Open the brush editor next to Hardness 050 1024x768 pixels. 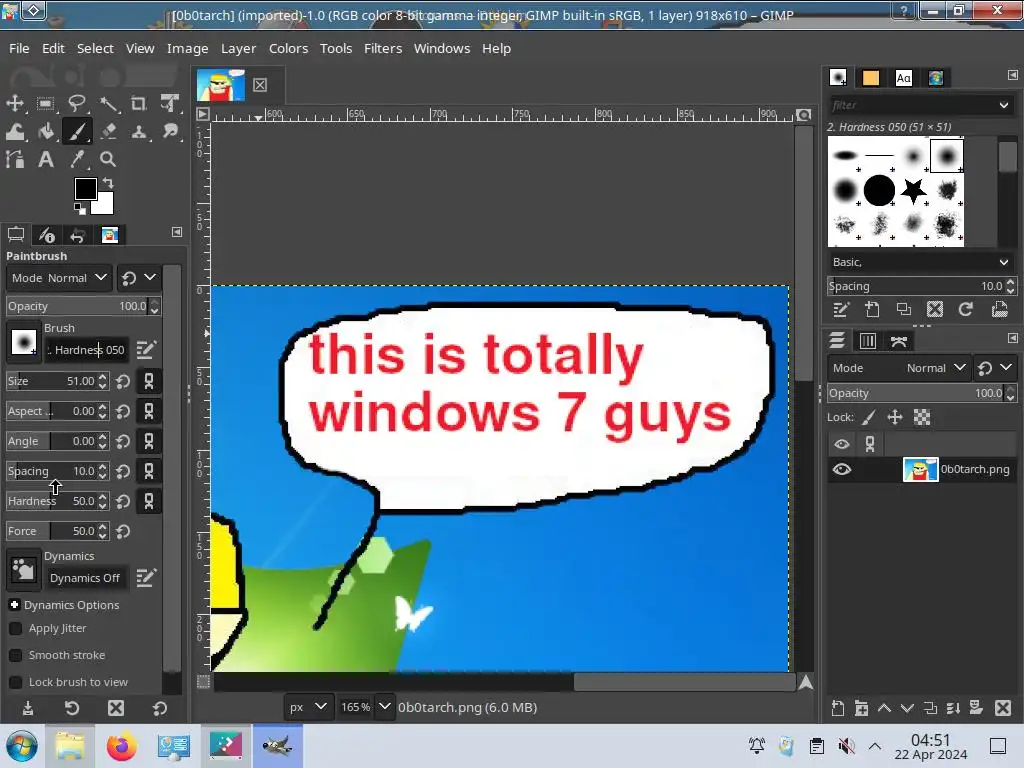coord(146,350)
